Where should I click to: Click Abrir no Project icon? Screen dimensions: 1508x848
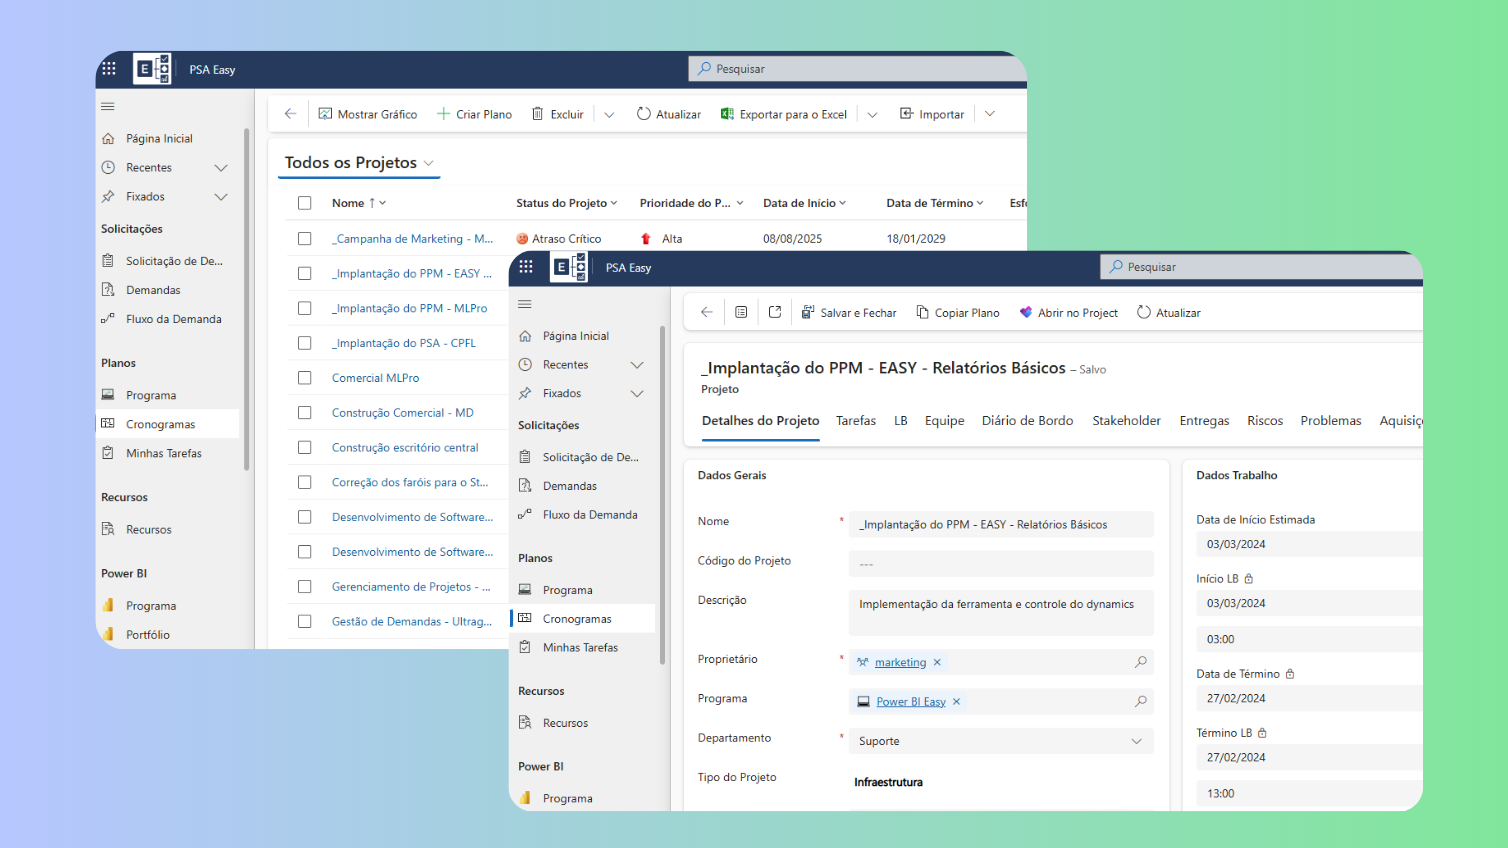[1025, 312]
